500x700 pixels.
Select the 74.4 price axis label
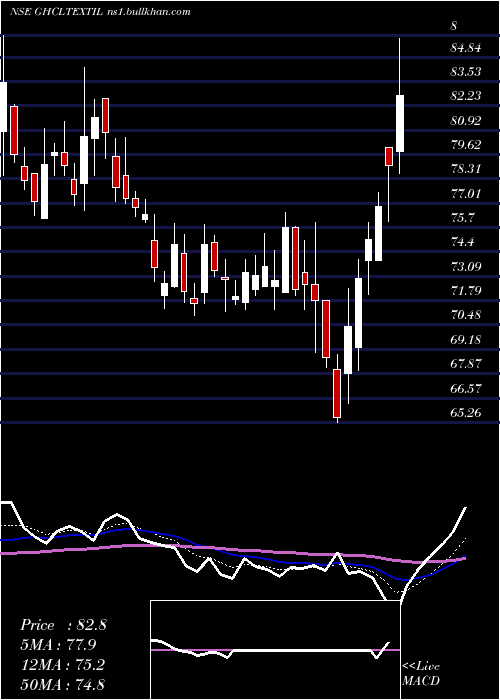(463, 242)
